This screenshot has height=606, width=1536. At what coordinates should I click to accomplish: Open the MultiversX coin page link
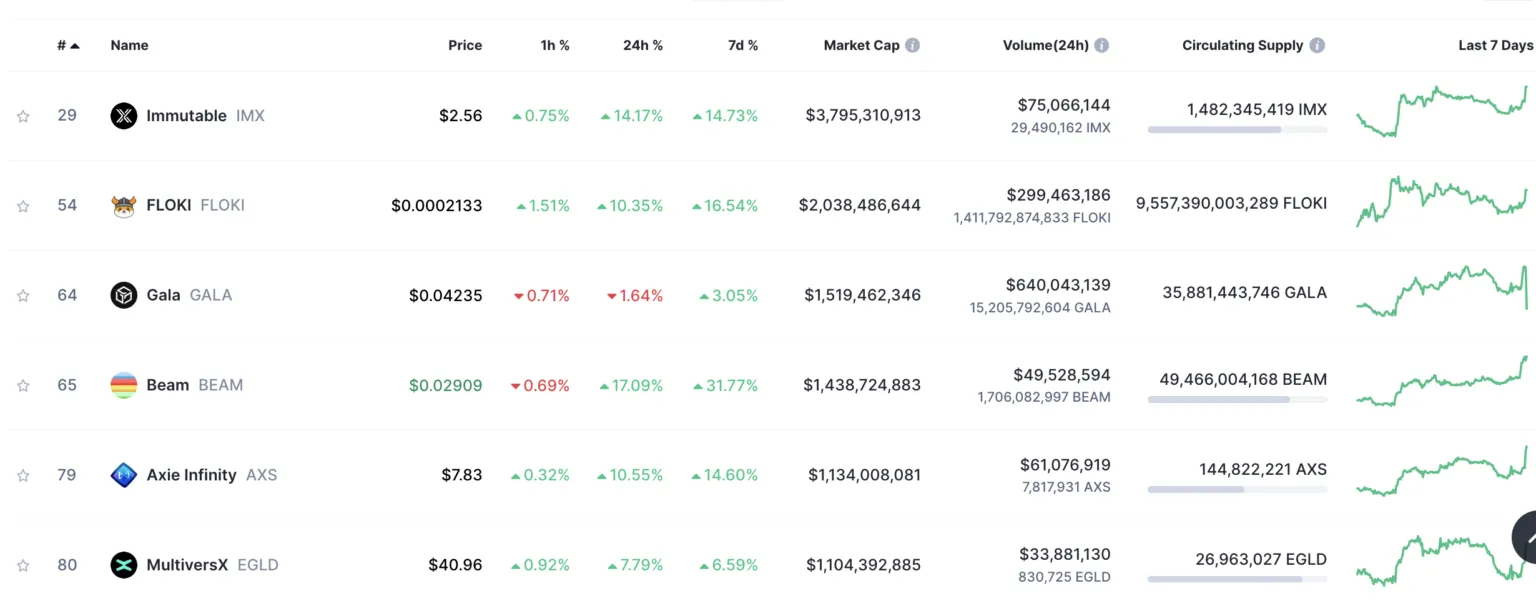[187, 565]
